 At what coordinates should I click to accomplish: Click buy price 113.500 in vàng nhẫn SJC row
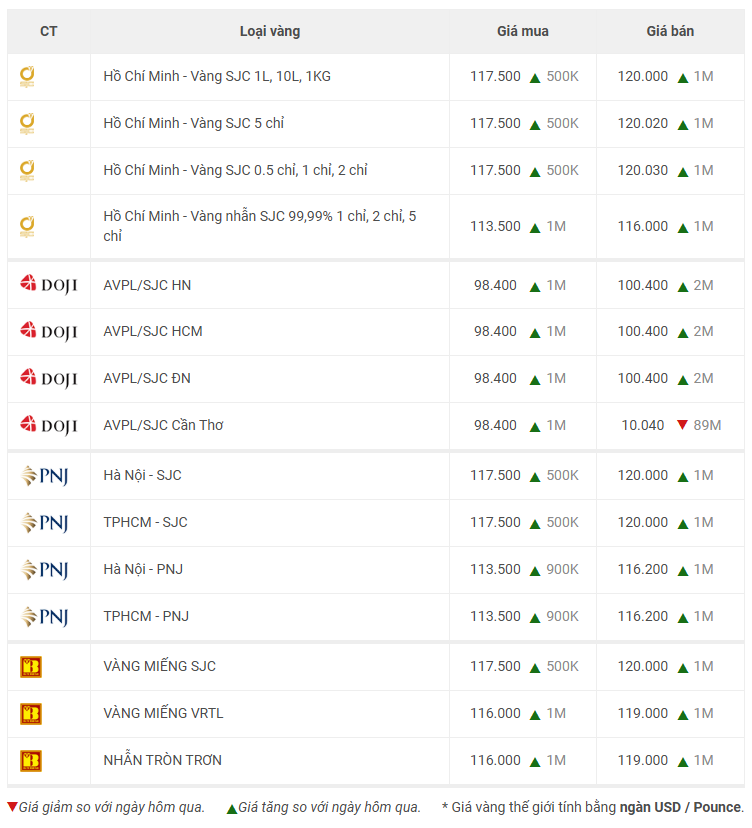495,227
